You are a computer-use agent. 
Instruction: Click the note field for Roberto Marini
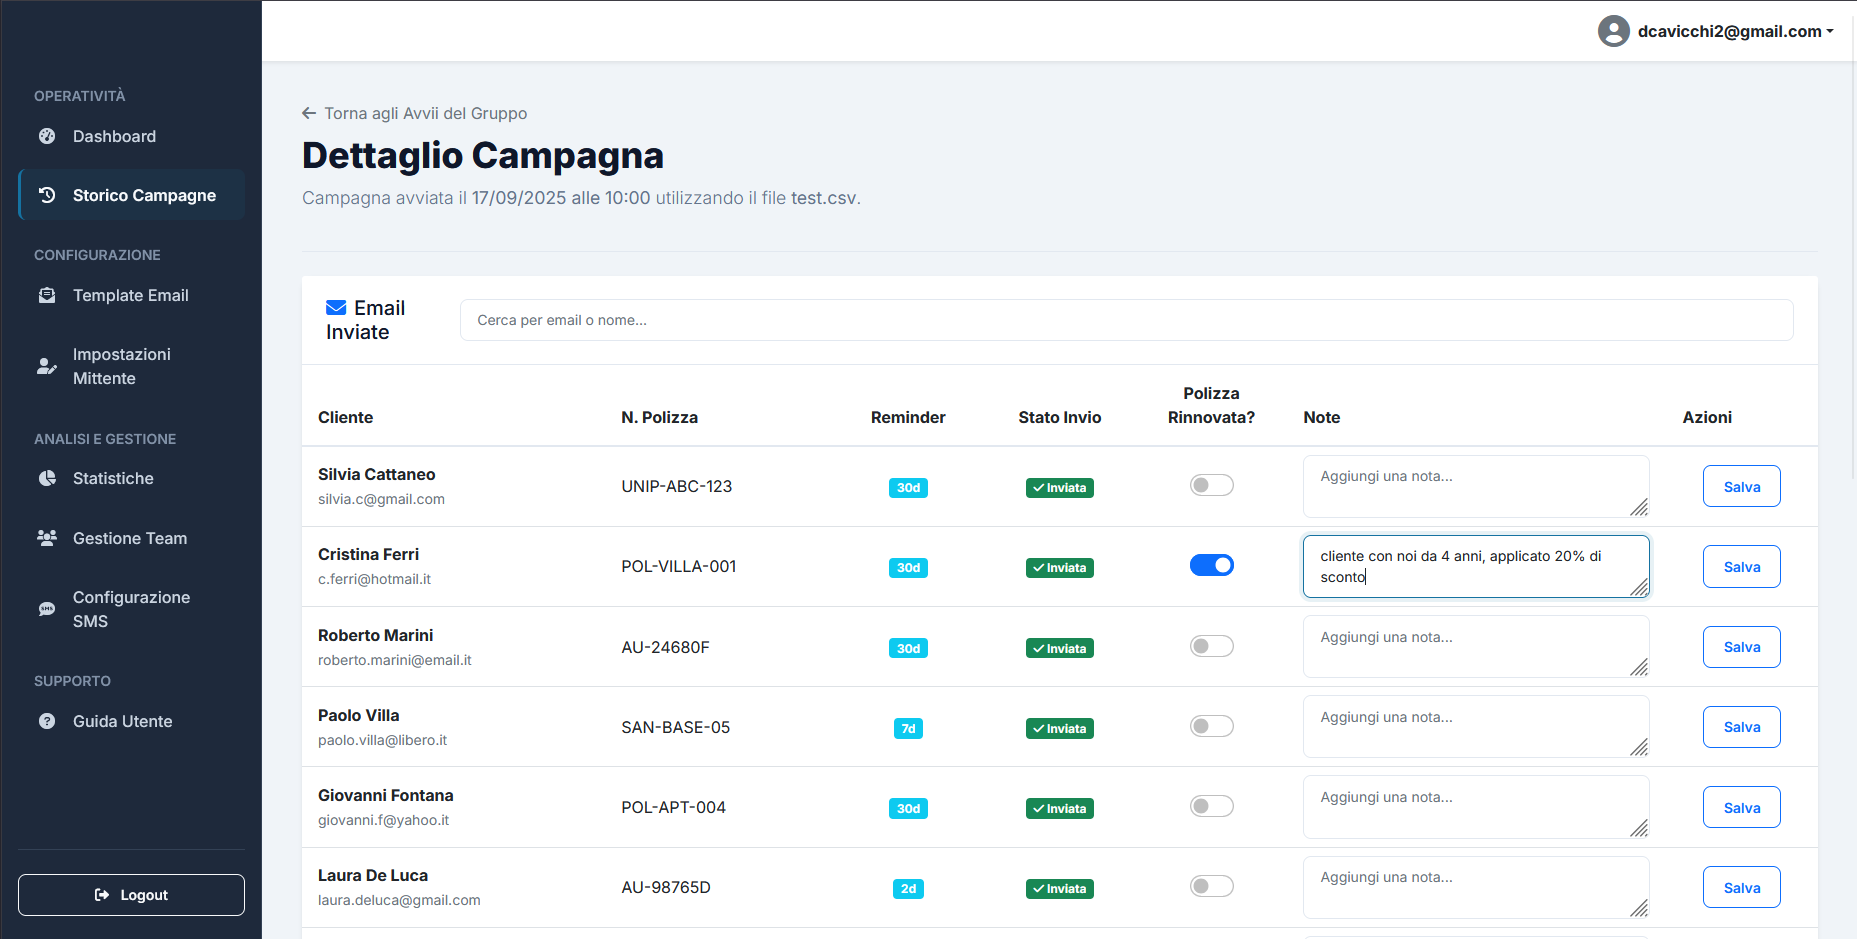click(x=1474, y=646)
